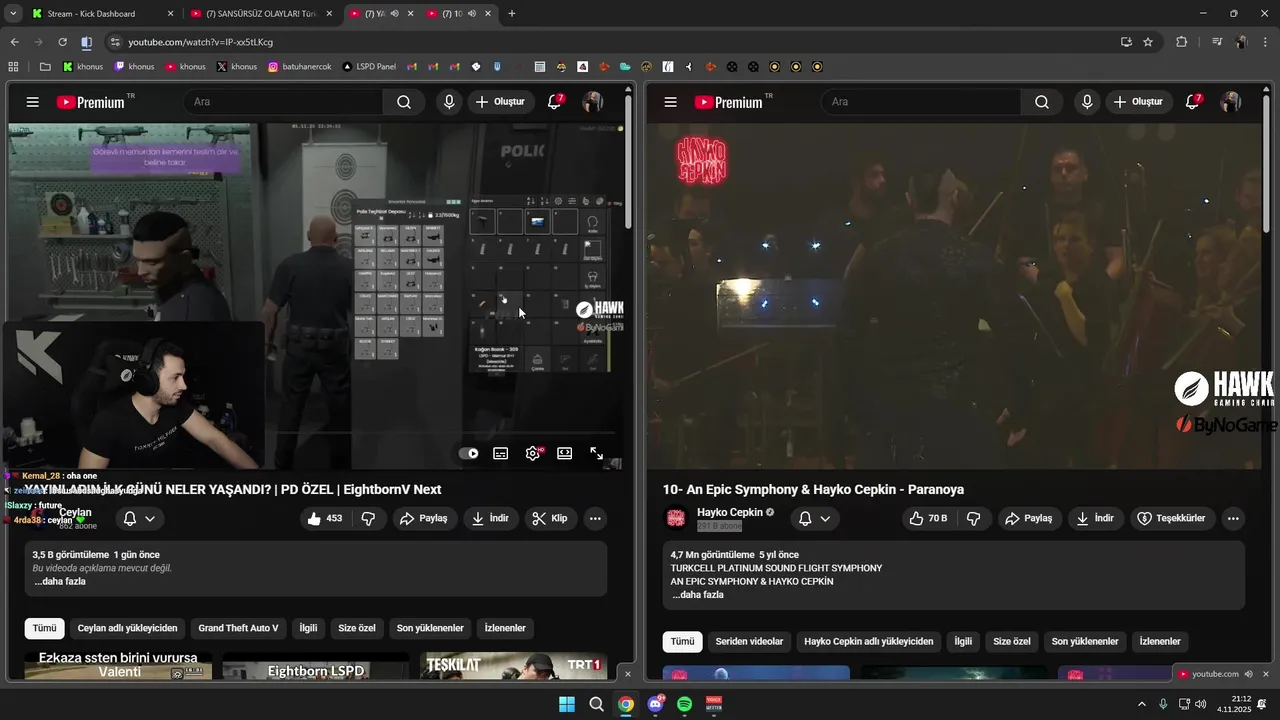Mute the fourth browser tab audio
1280x720 pixels.
(x=471, y=14)
